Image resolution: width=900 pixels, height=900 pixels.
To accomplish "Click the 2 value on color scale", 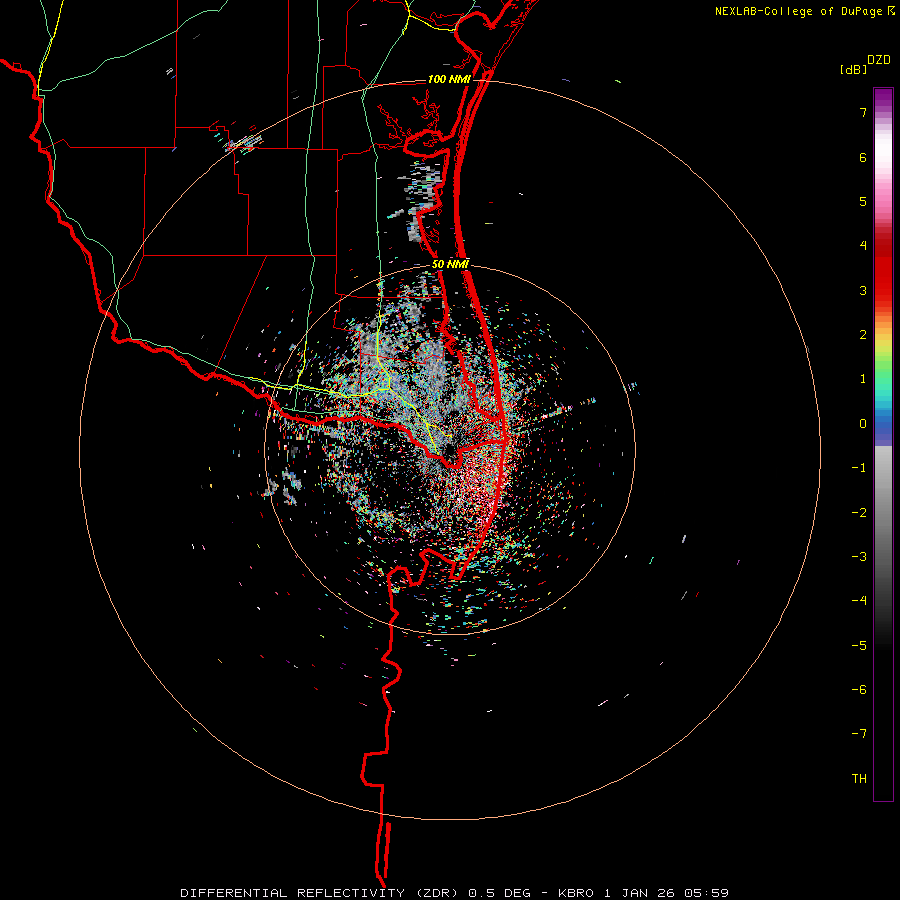I will [863, 335].
